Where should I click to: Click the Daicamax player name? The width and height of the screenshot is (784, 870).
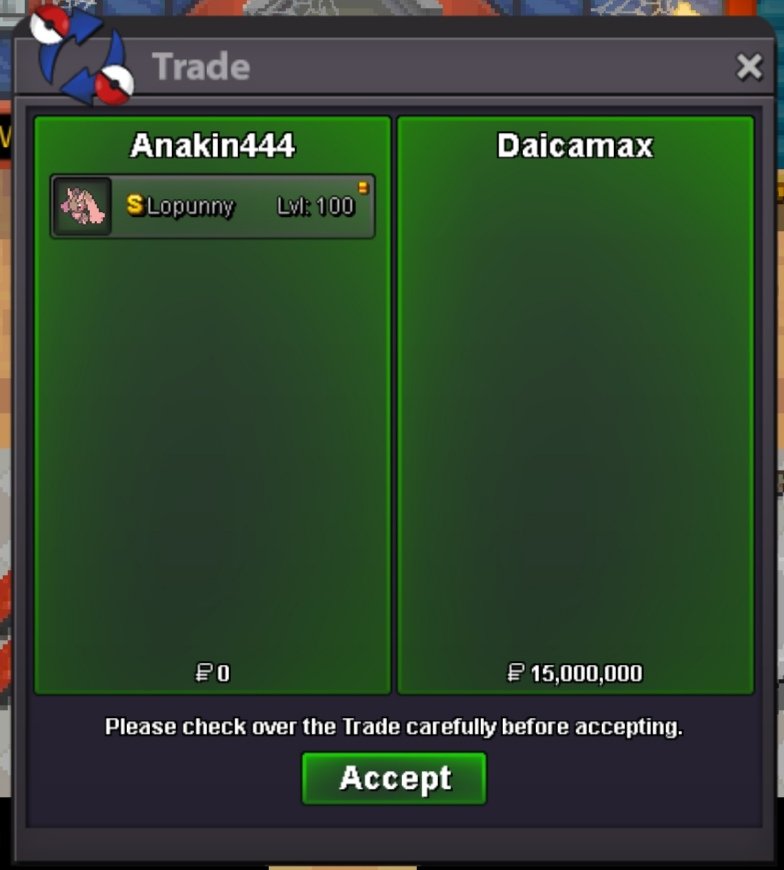pyautogui.click(x=575, y=145)
